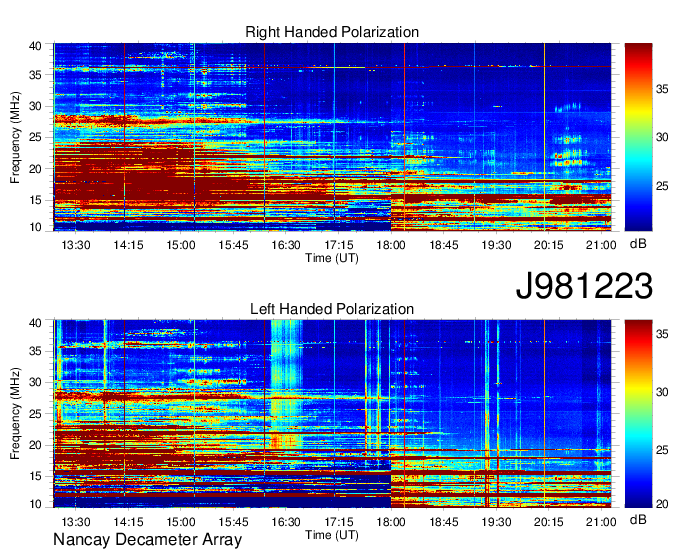Click the 18:45 tick under Right Handed plot

pyautogui.click(x=444, y=245)
